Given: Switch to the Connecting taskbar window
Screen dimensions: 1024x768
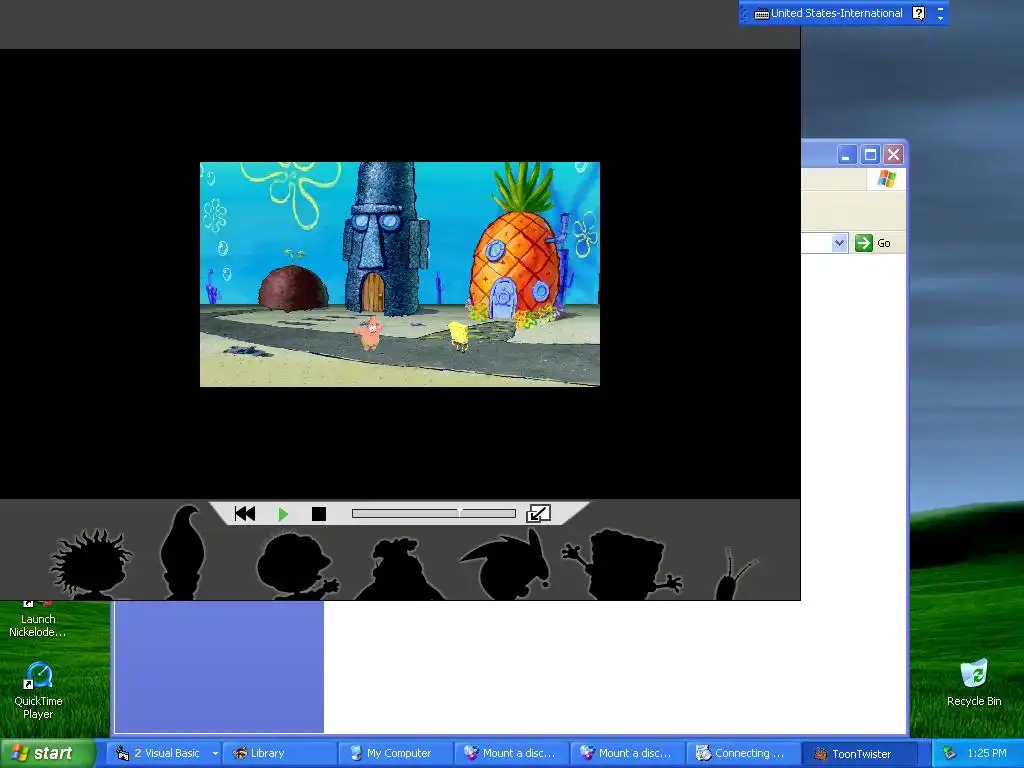Looking at the screenshot, I should click(743, 753).
